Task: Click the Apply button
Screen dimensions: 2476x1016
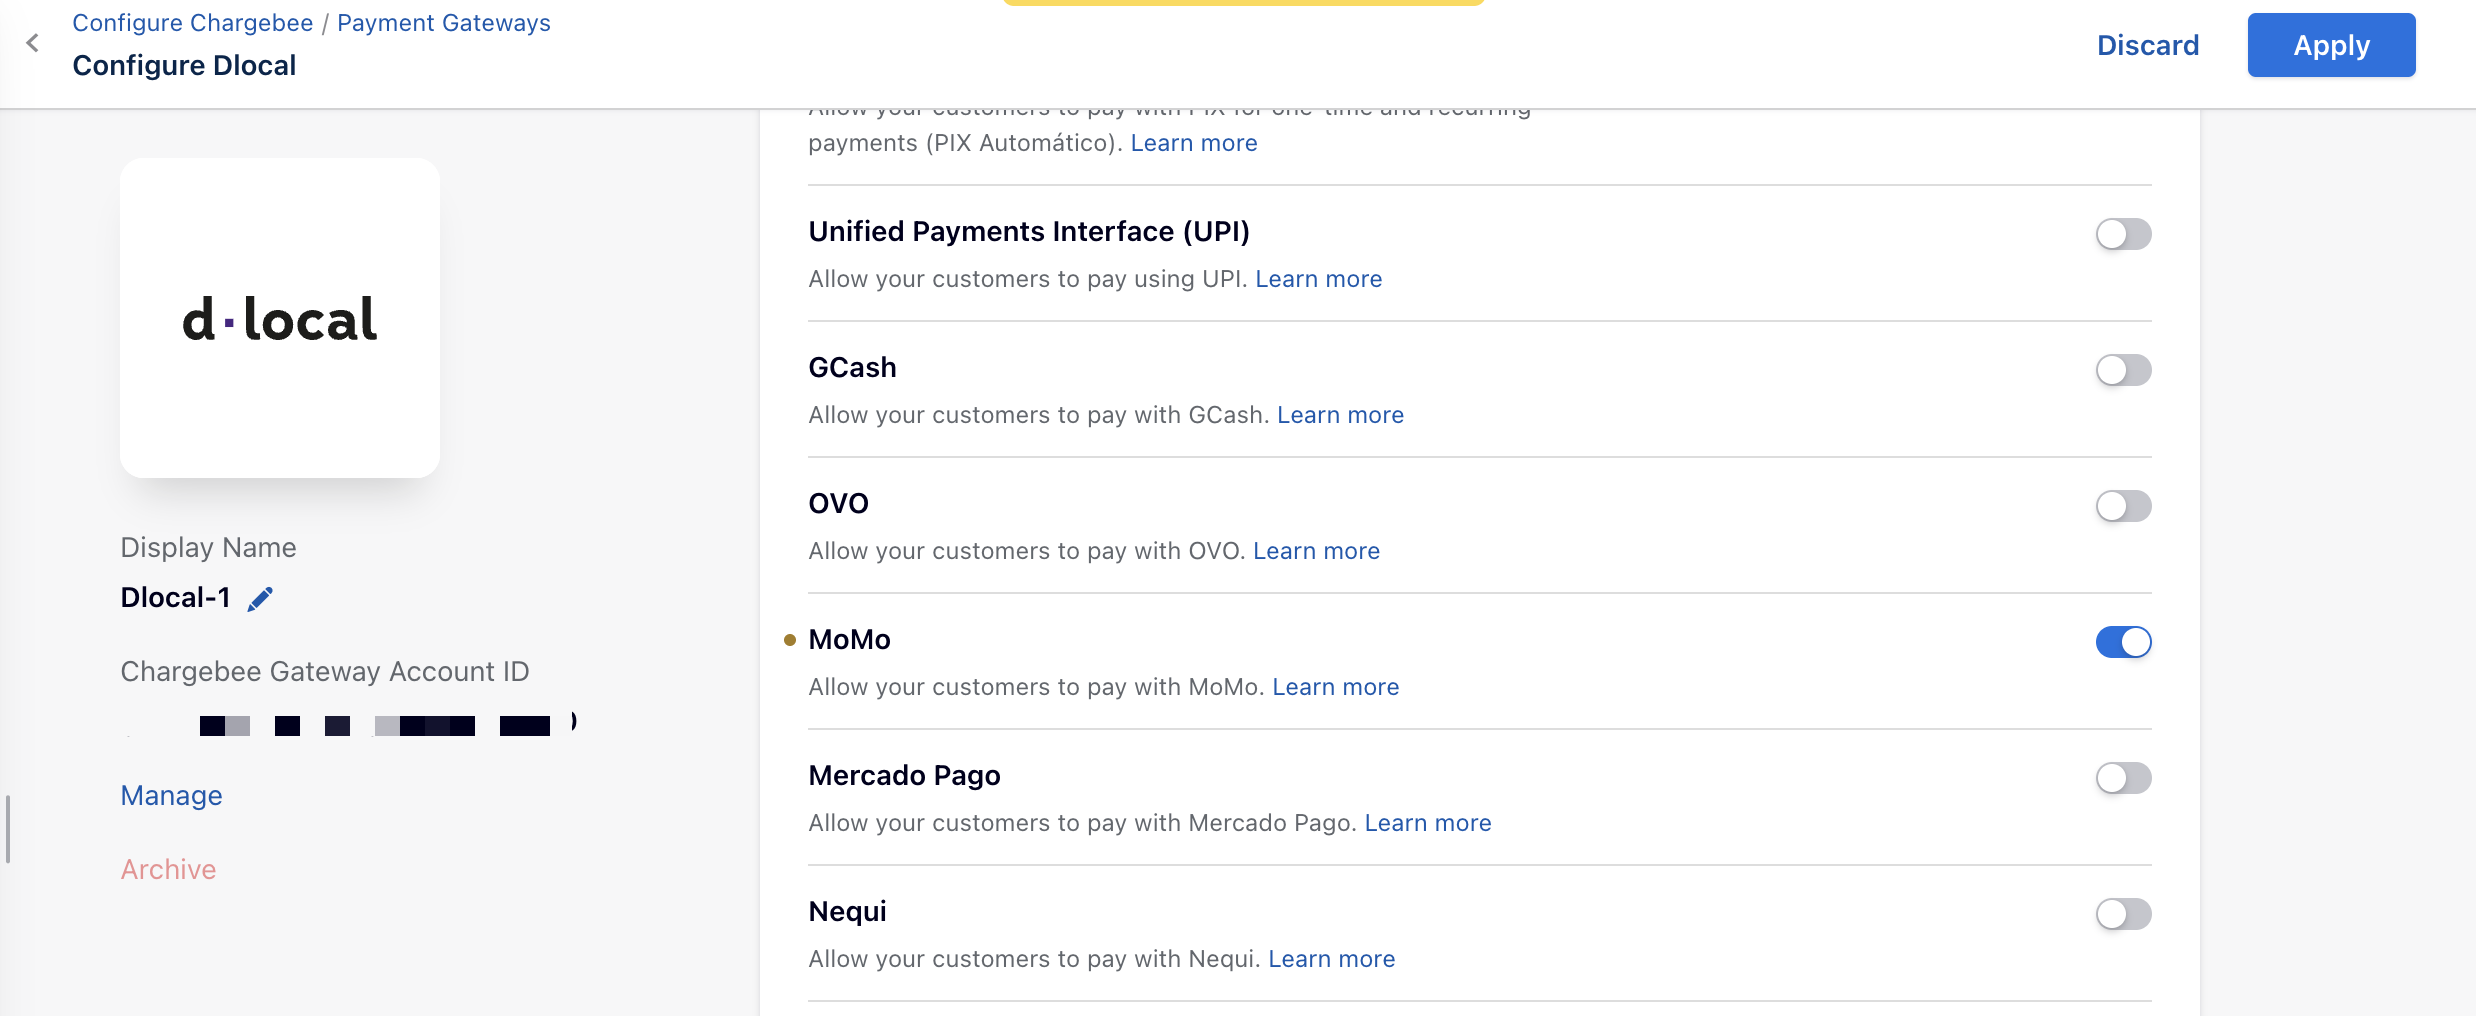Action: point(2331,45)
